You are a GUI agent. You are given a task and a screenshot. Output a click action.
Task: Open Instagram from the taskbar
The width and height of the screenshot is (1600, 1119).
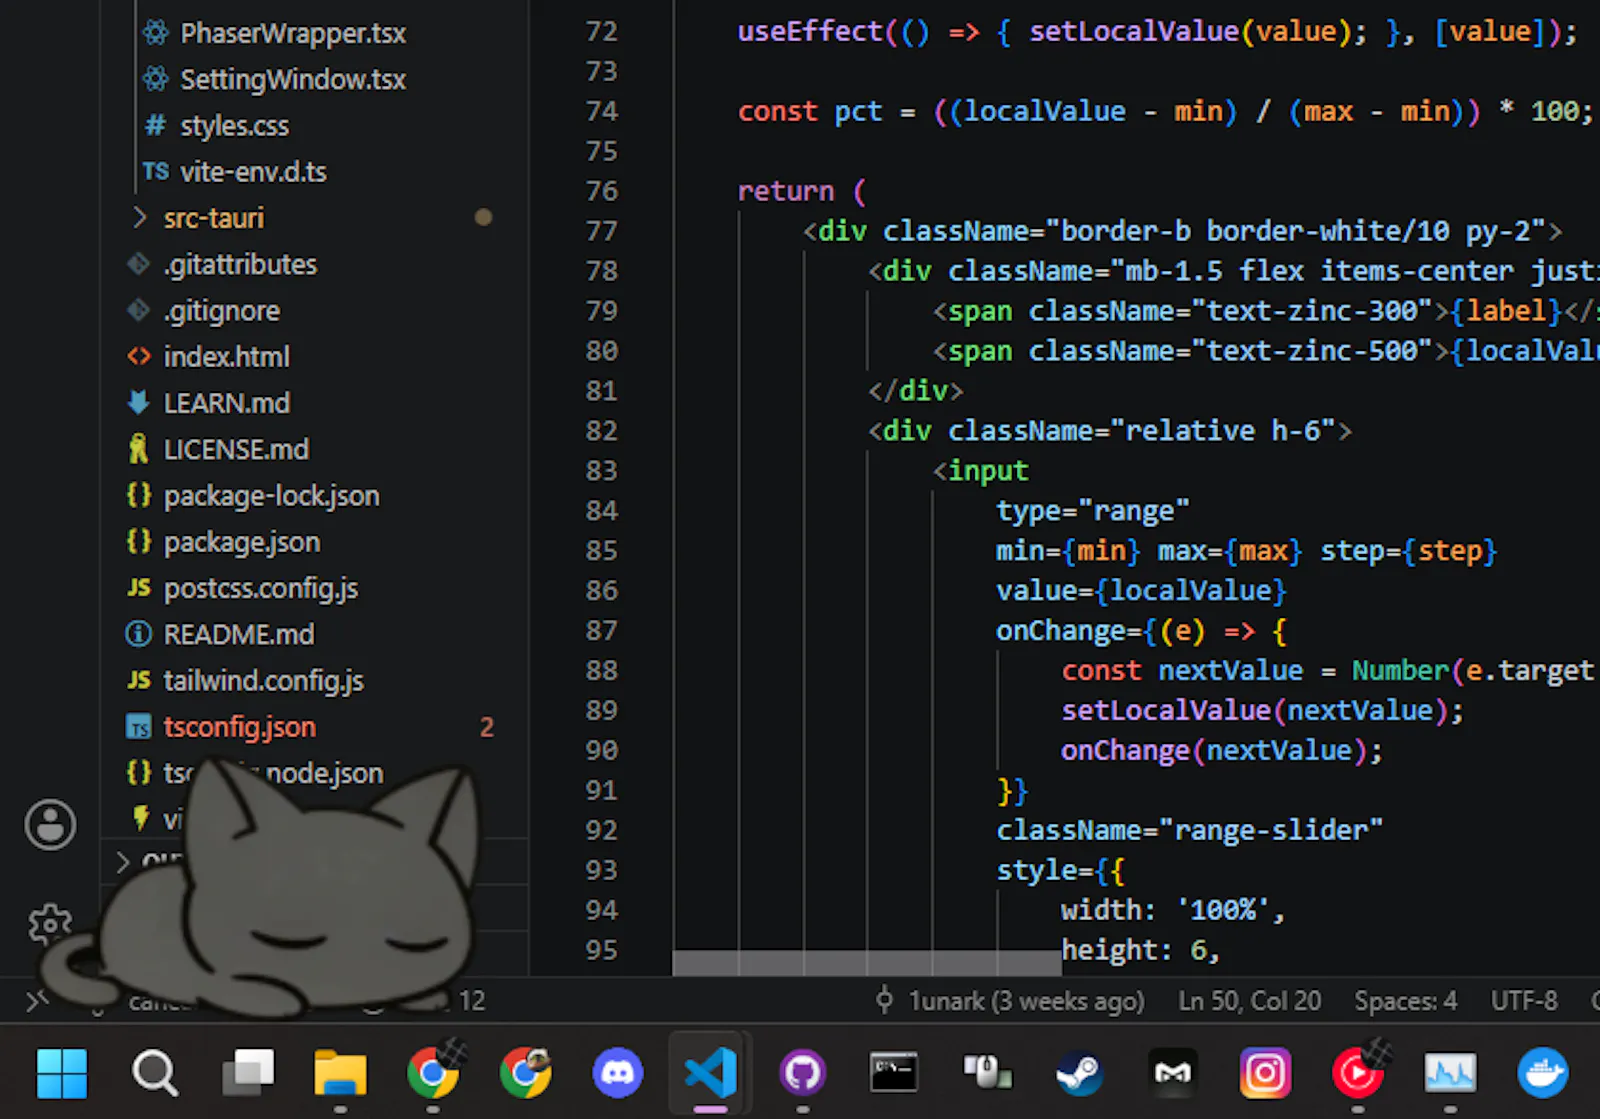coord(1265,1073)
